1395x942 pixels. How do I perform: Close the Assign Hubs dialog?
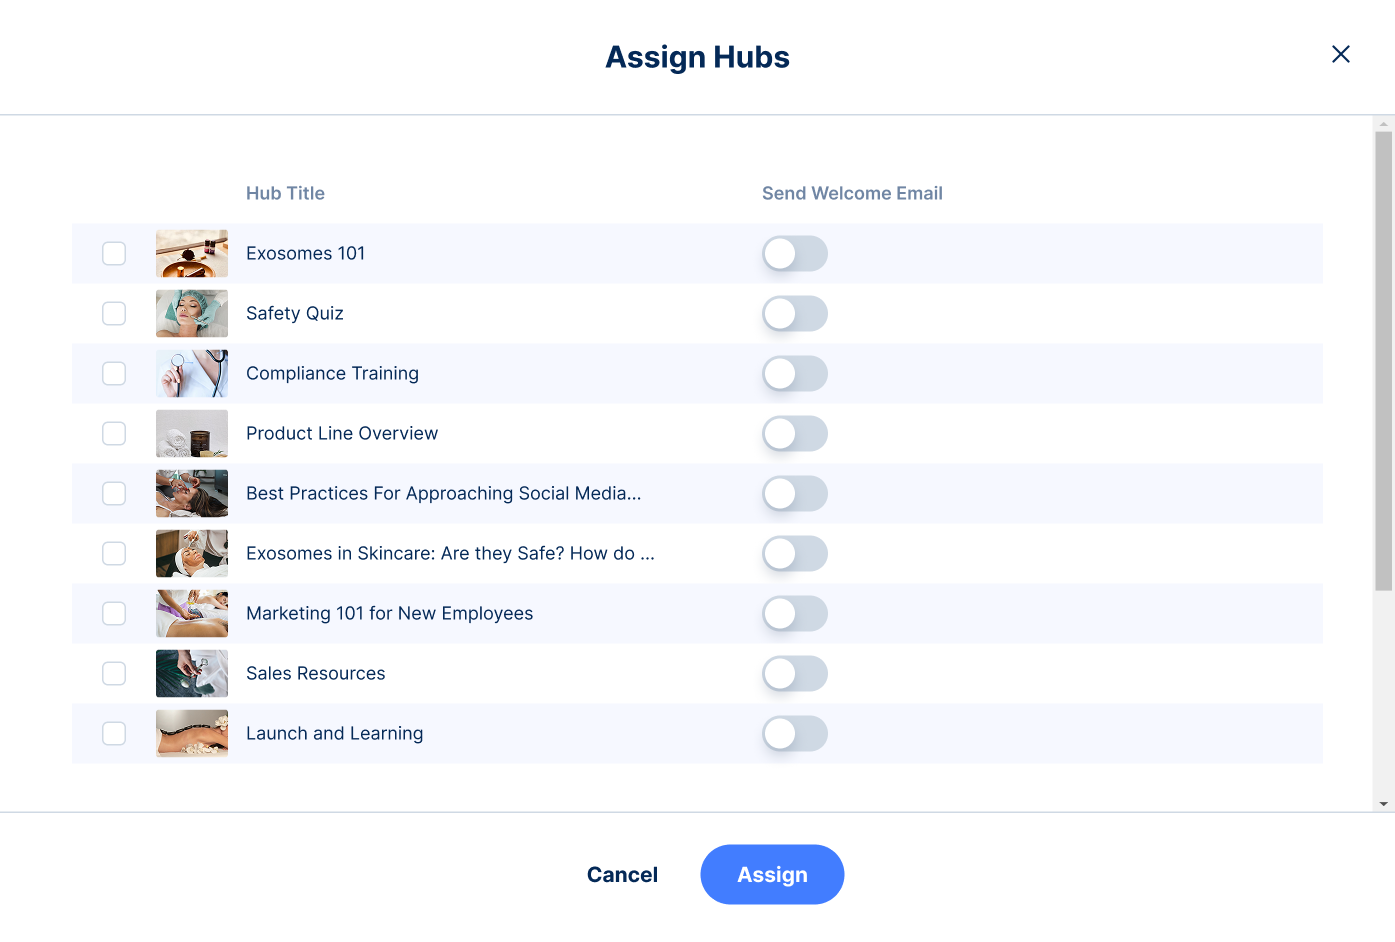coord(1340,54)
